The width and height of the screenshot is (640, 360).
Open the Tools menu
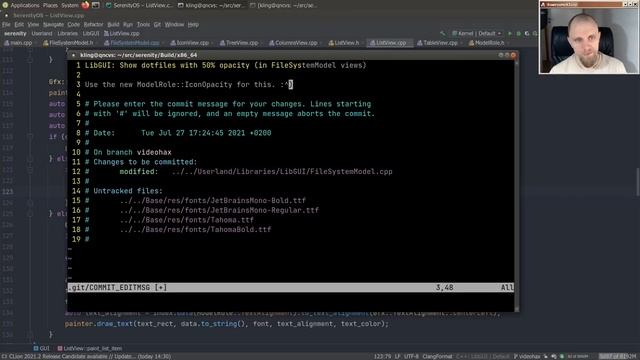point(143,24)
